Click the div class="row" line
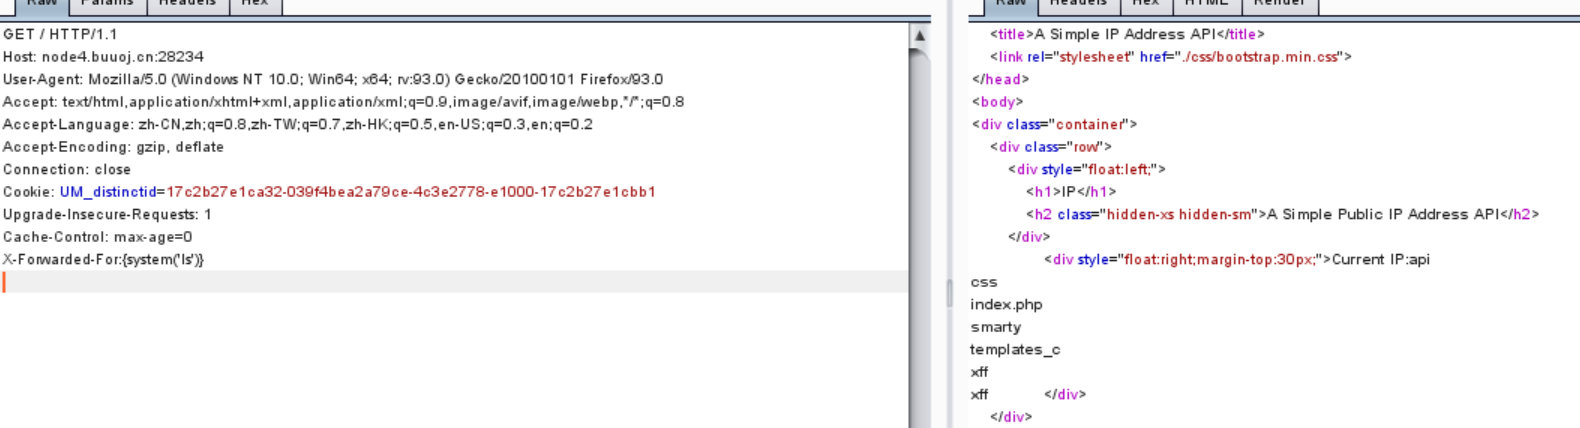The image size is (1580, 428). pos(1050,147)
